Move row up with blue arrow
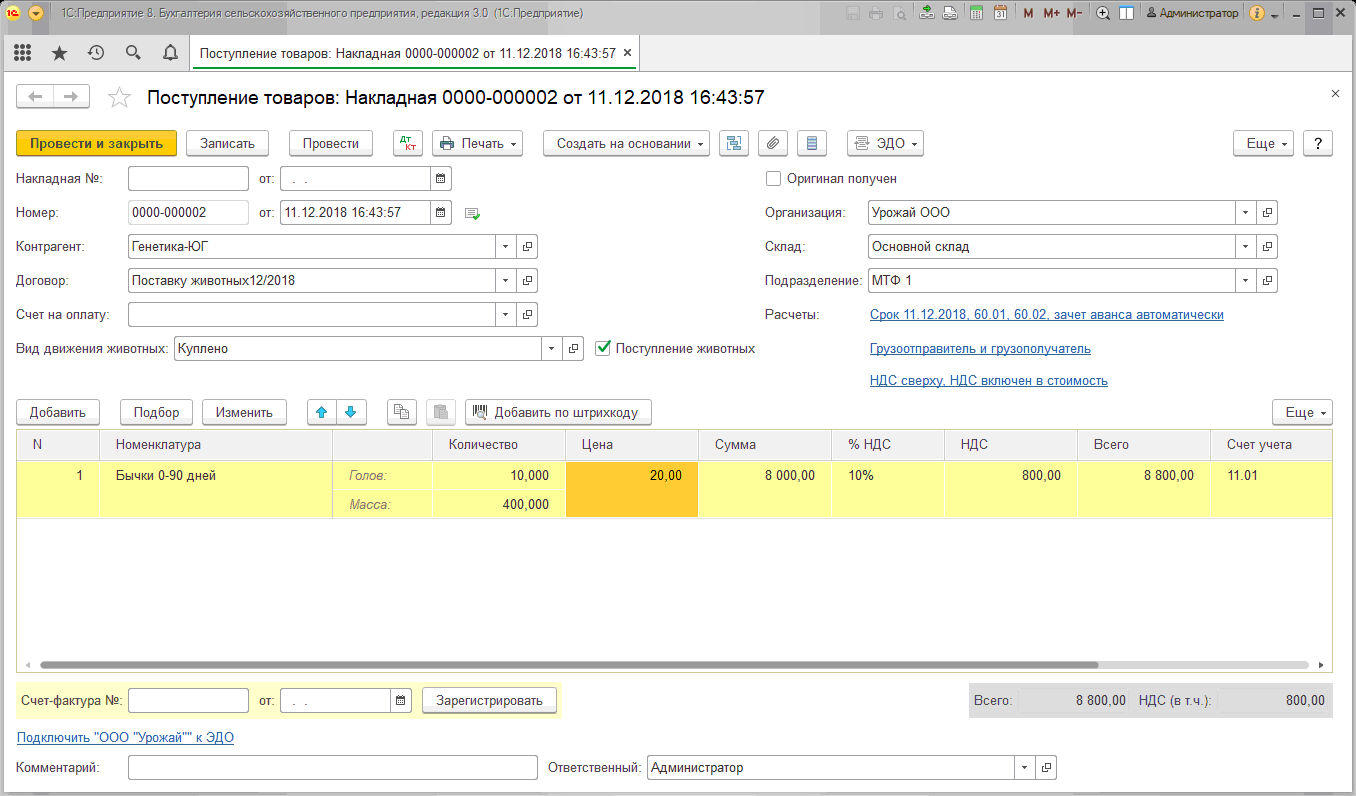The image size is (1356, 796). [x=321, y=412]
